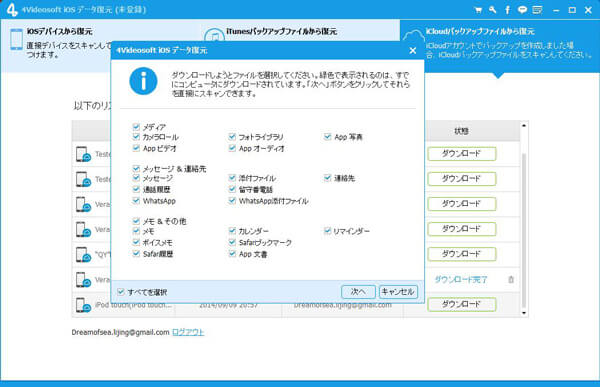The height and width of the screenshot is (387, 600).
Task: Click the key register icon
Action: click(492, 10)
